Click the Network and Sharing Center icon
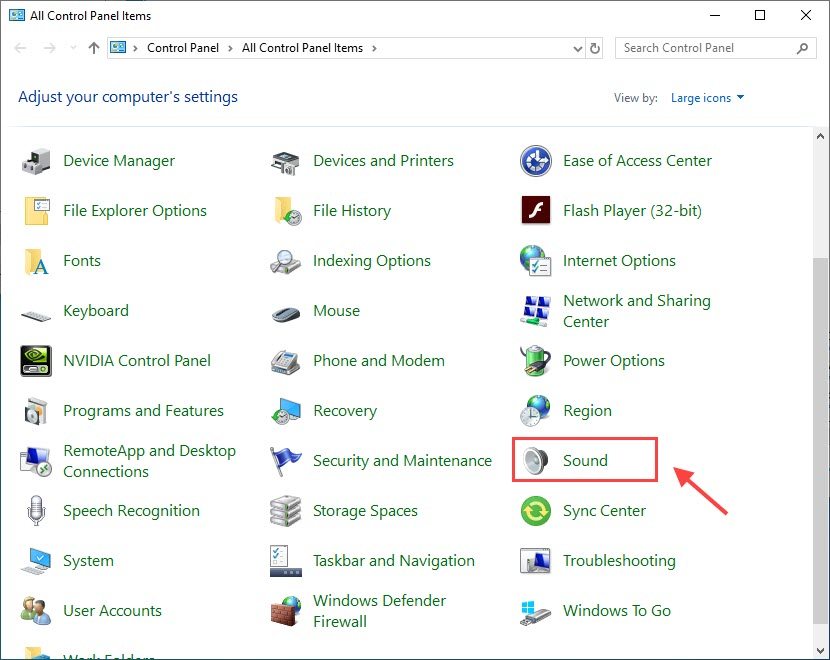 click(536, 311)
